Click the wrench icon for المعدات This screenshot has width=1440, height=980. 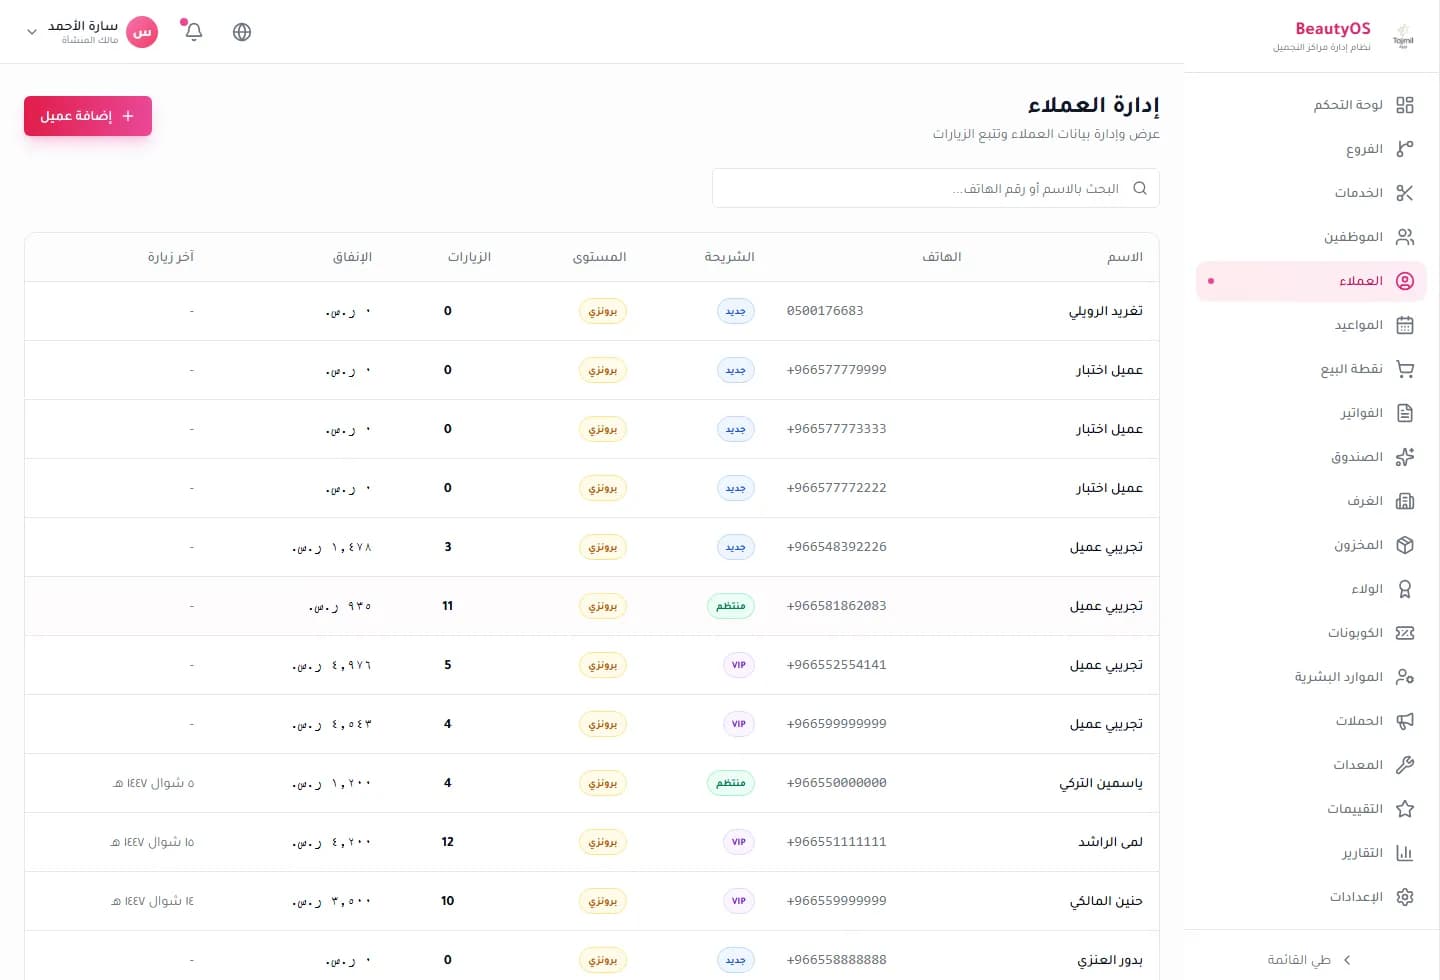click(x=1405, y=765)
